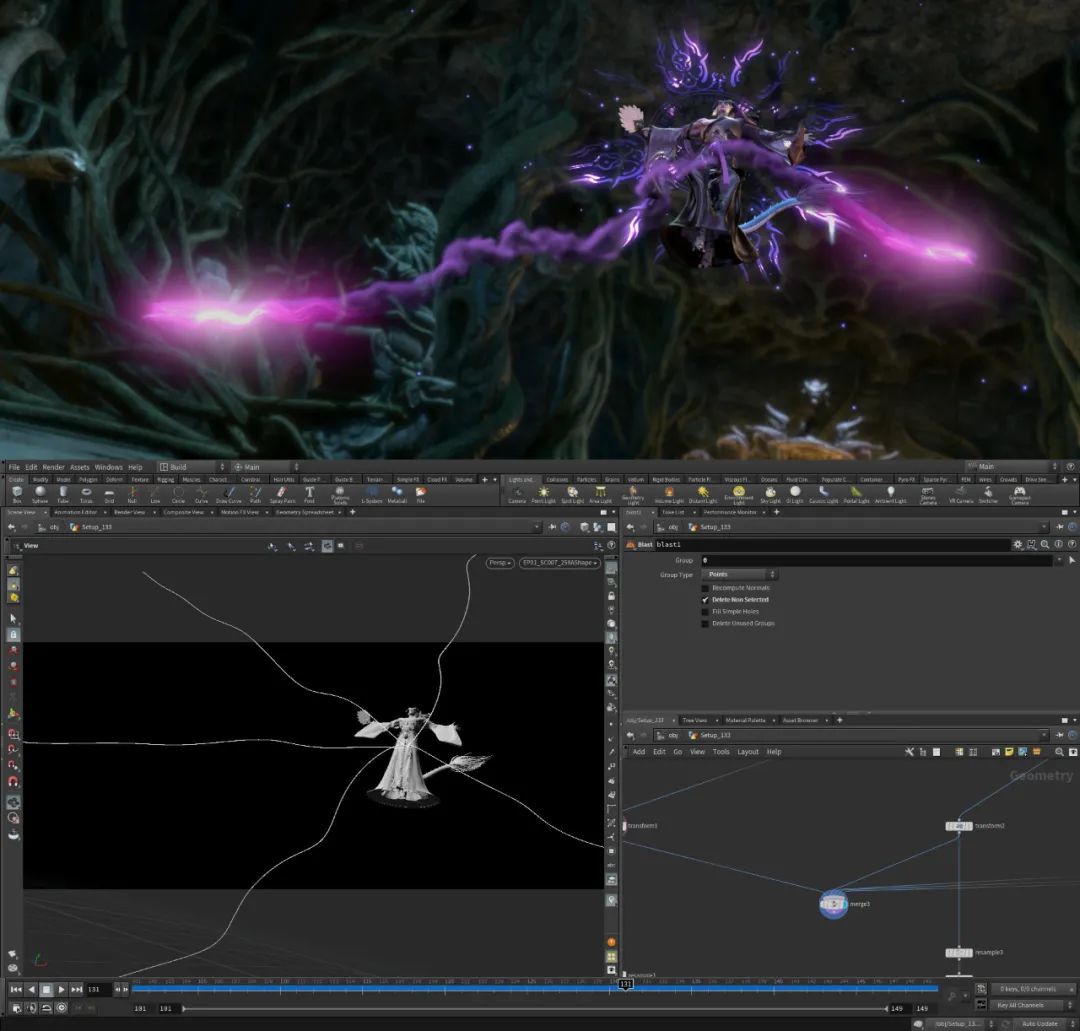Viewport: 1080px width, 1031px height.
Task: Open the Persp viewport camera dropdown
Action: pyautogui.click(x=498, y=563)
